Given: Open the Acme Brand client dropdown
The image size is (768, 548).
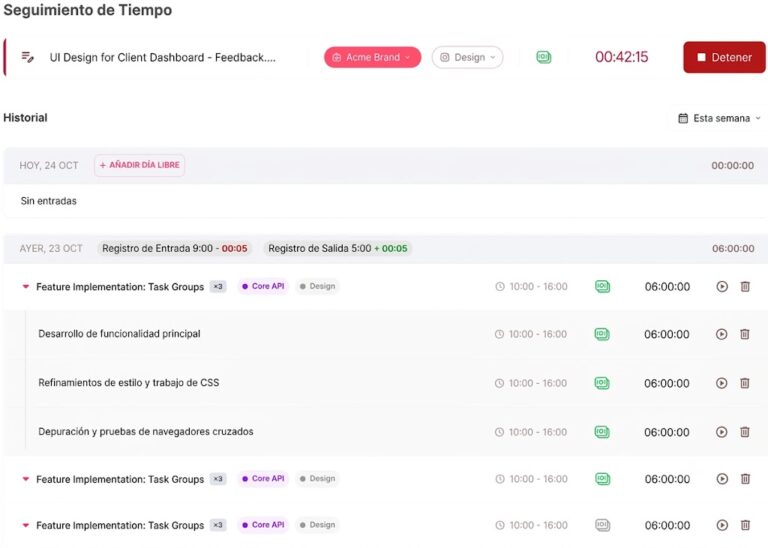Looking at the screenshot, I should pyautogui.click(x=372, y=57).
